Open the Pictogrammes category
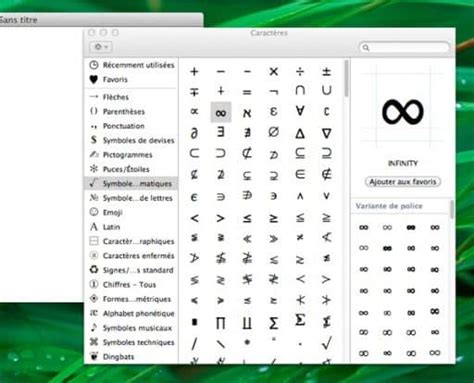The image size is (474, 383). tap(132, 155)
